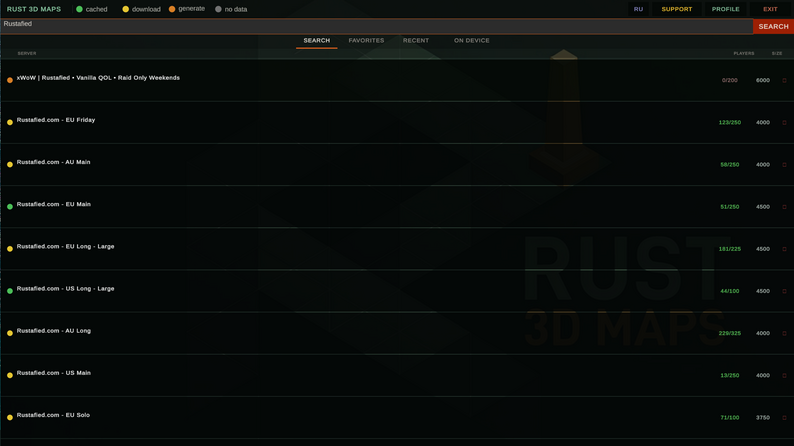Open the Favorites tab

pos(366,40)
